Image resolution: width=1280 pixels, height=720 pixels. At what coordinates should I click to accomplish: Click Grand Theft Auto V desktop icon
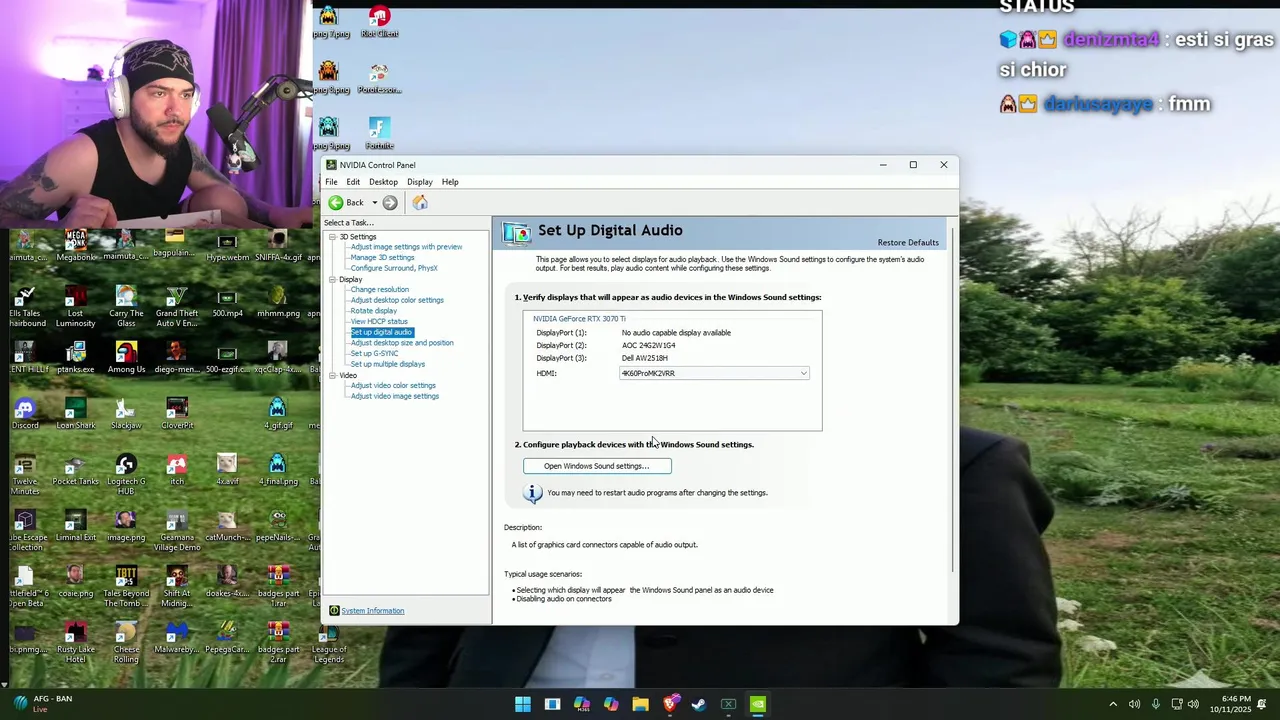click(177, 307)
